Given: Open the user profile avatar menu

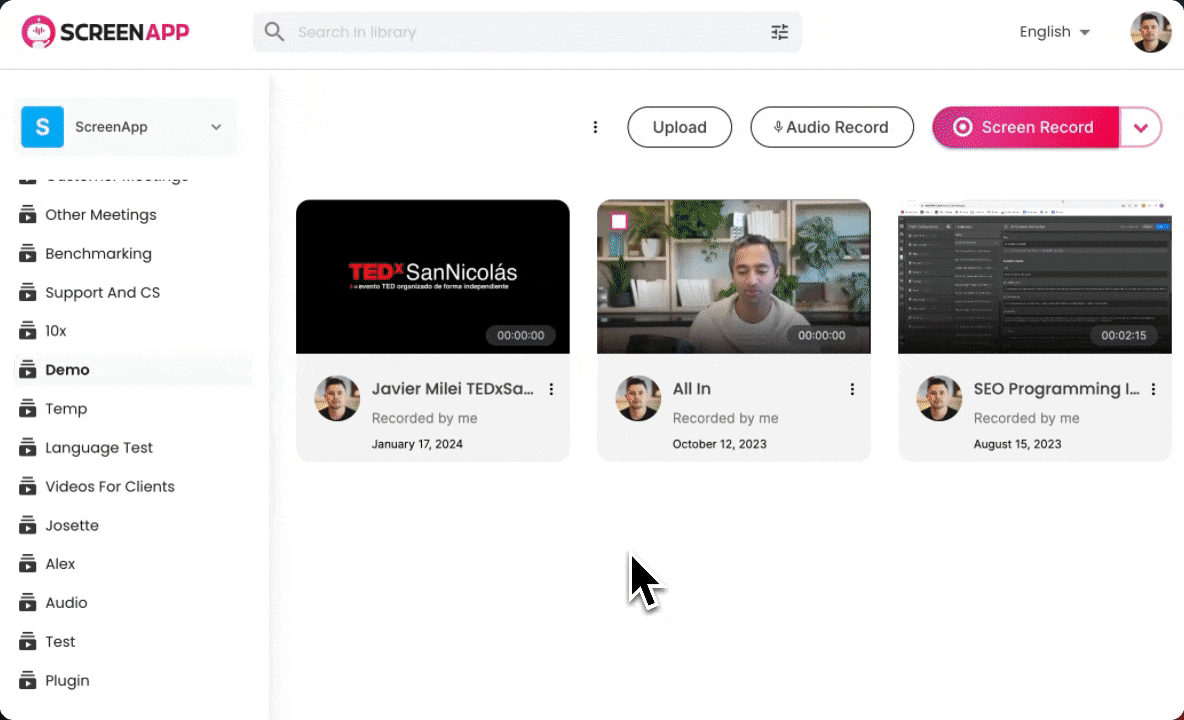Looking at the screenshot, I should 1150,32.
